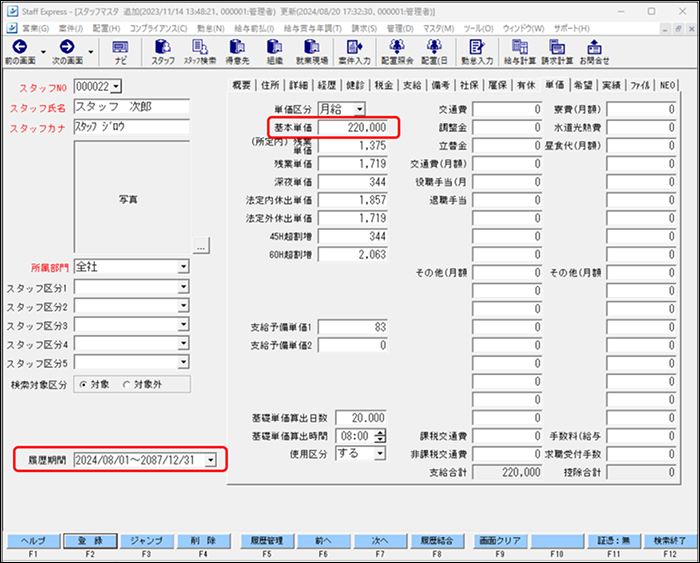Screen dimensions: 700x563
Task: Click the 基本単価 input field
Action: pos(353,128)
